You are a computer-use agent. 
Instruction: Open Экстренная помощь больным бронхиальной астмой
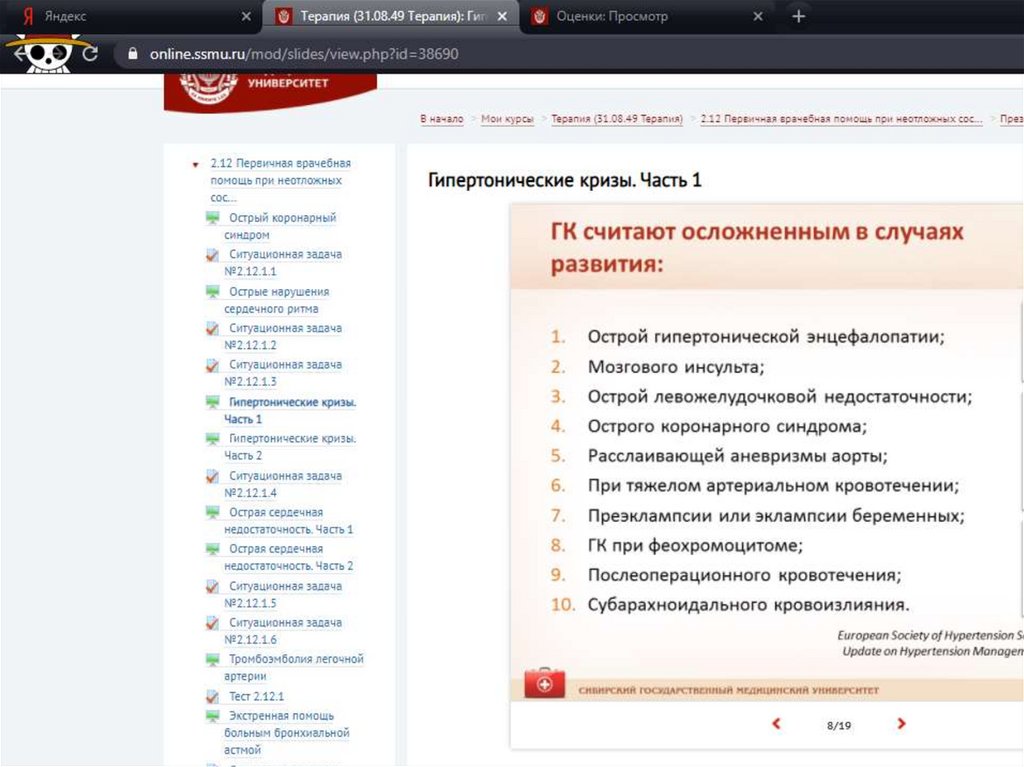(x=287, y=732)
